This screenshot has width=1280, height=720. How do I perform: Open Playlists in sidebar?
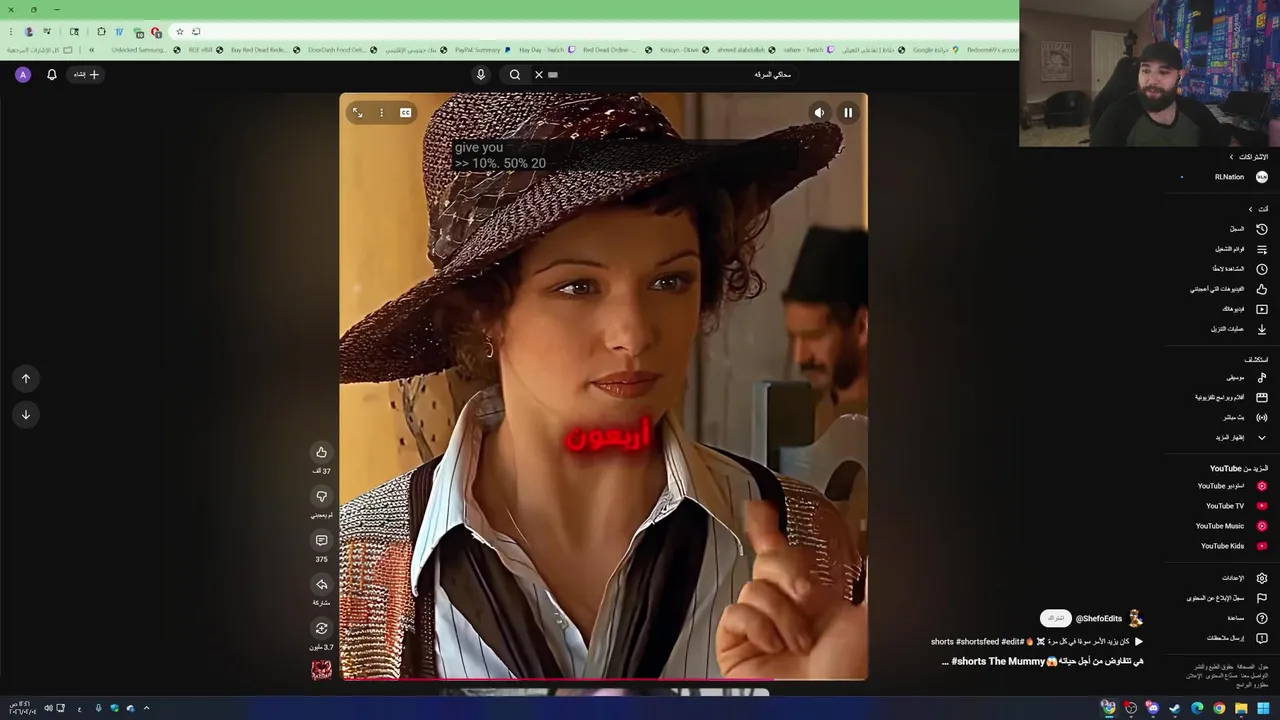pos(1222,249)
